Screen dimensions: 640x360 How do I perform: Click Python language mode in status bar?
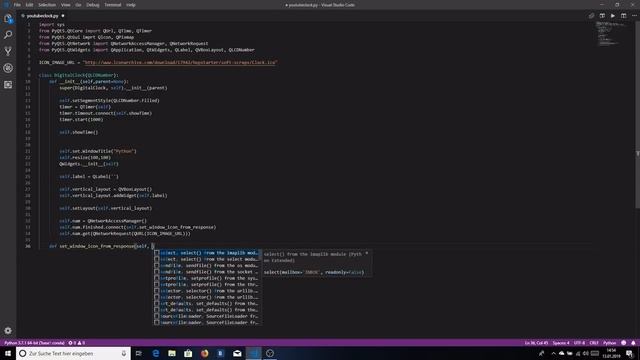[x=609, y=343]
